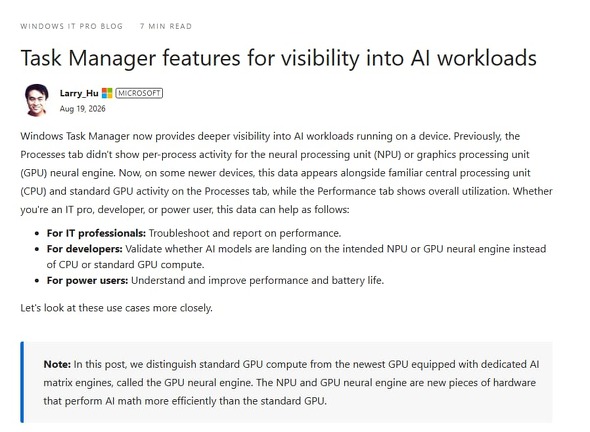This screenshot has width=590, height=432.
Task: Click the opening paragraph starting 'Windows Task Manager'
Action: [x=286, y=173]
